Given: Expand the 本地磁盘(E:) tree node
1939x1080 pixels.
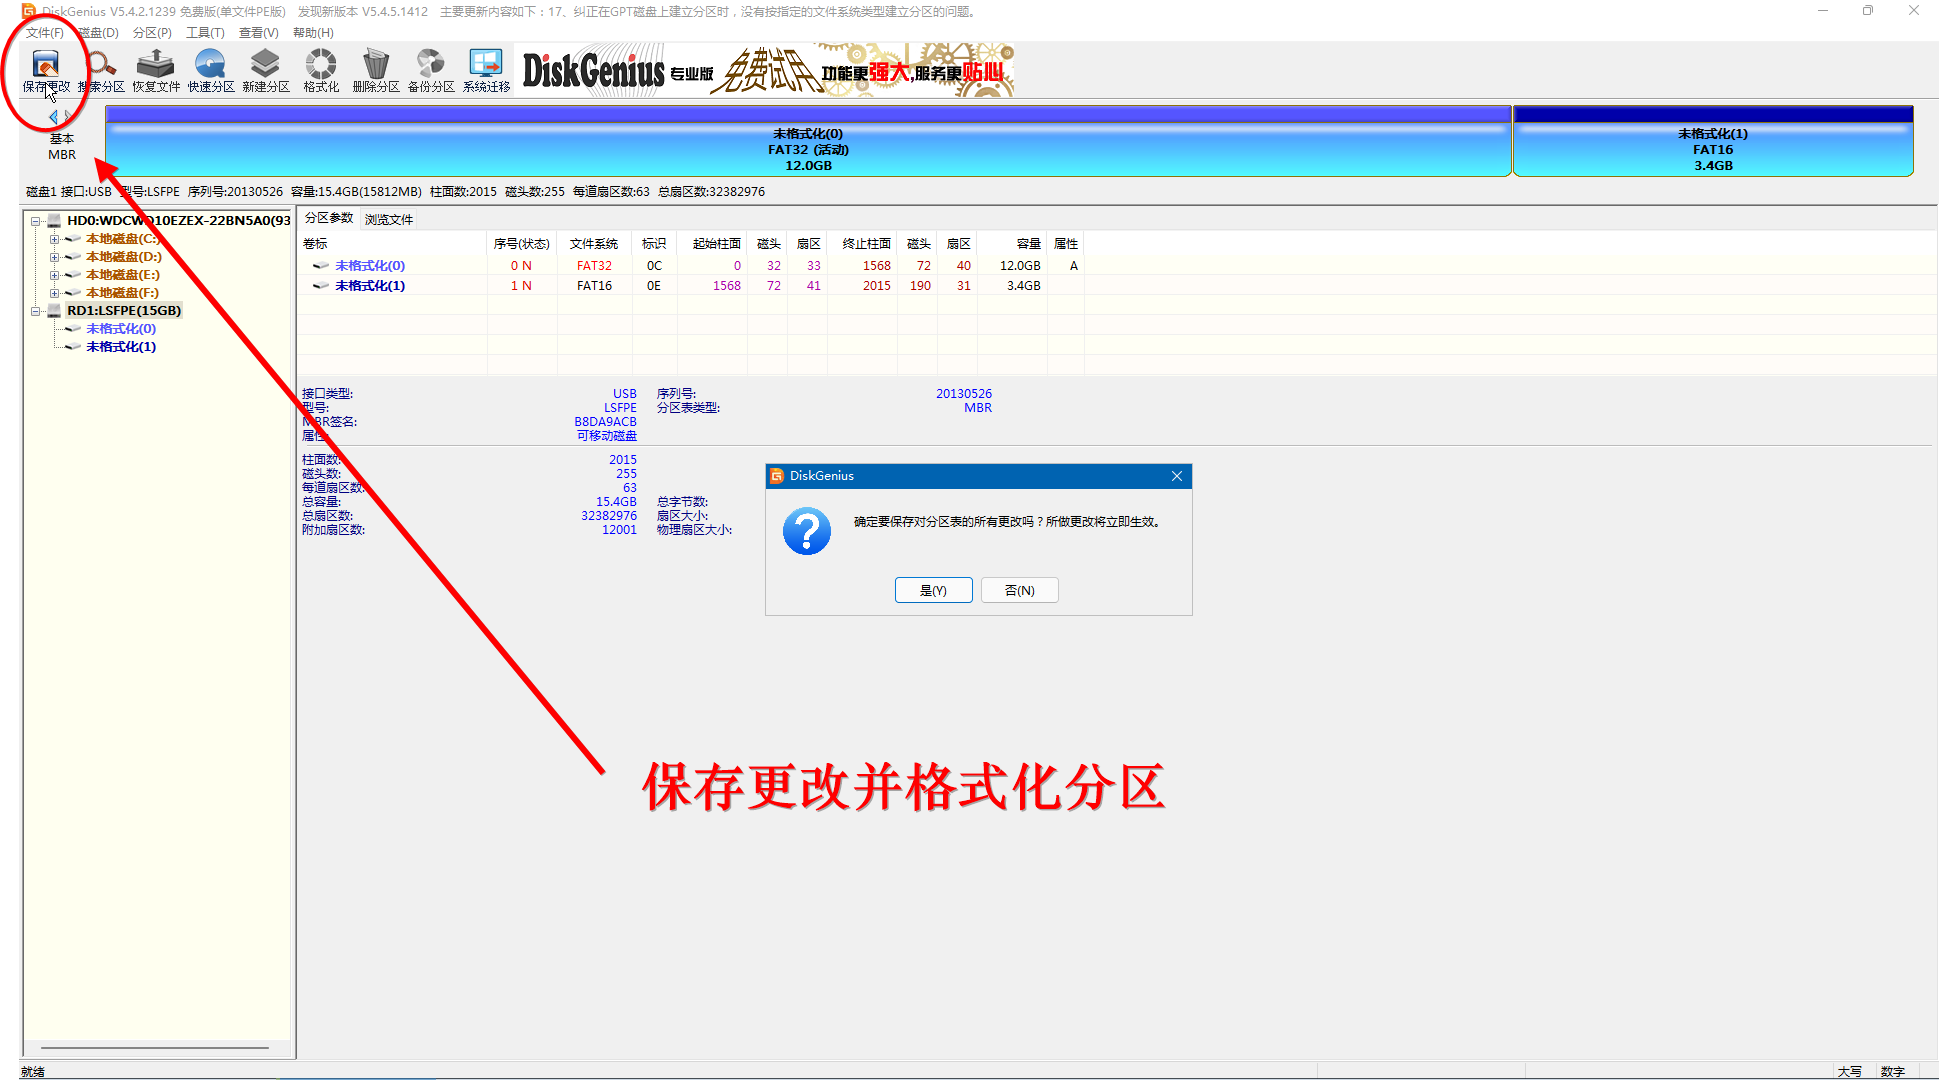Looking at the screenshot, I should pyautogui.click(x=55, y=275).
